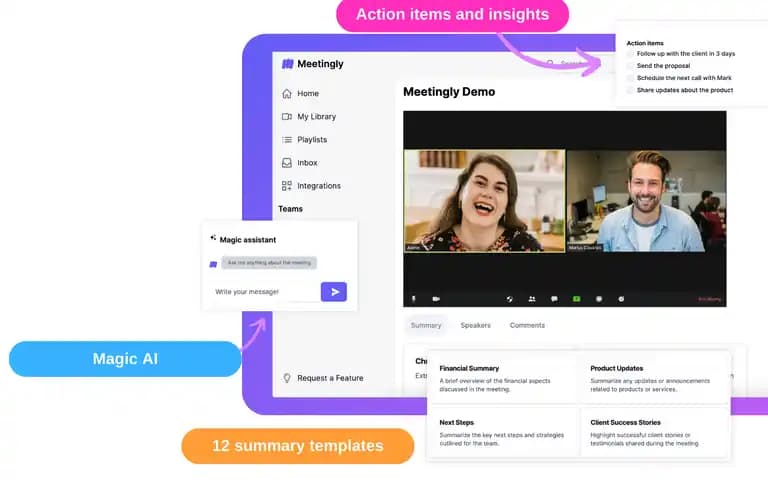
Task: Click the "Ask me anything about the meeting" bubble
Action: [x=269, y=263]
